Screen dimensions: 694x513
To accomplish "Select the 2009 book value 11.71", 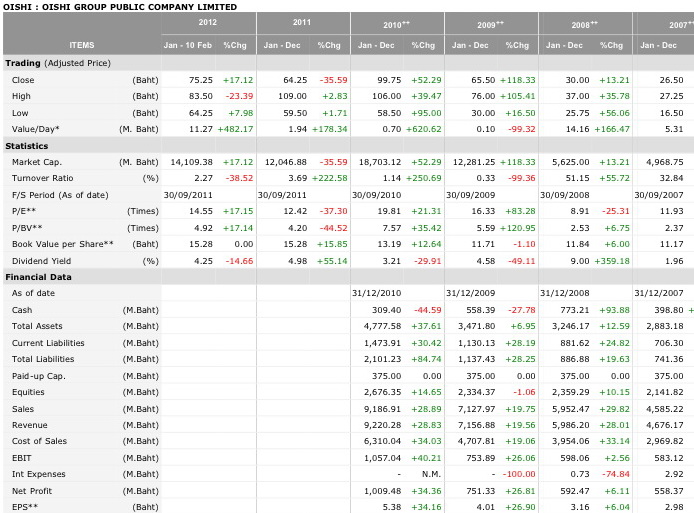I will 483,244.
